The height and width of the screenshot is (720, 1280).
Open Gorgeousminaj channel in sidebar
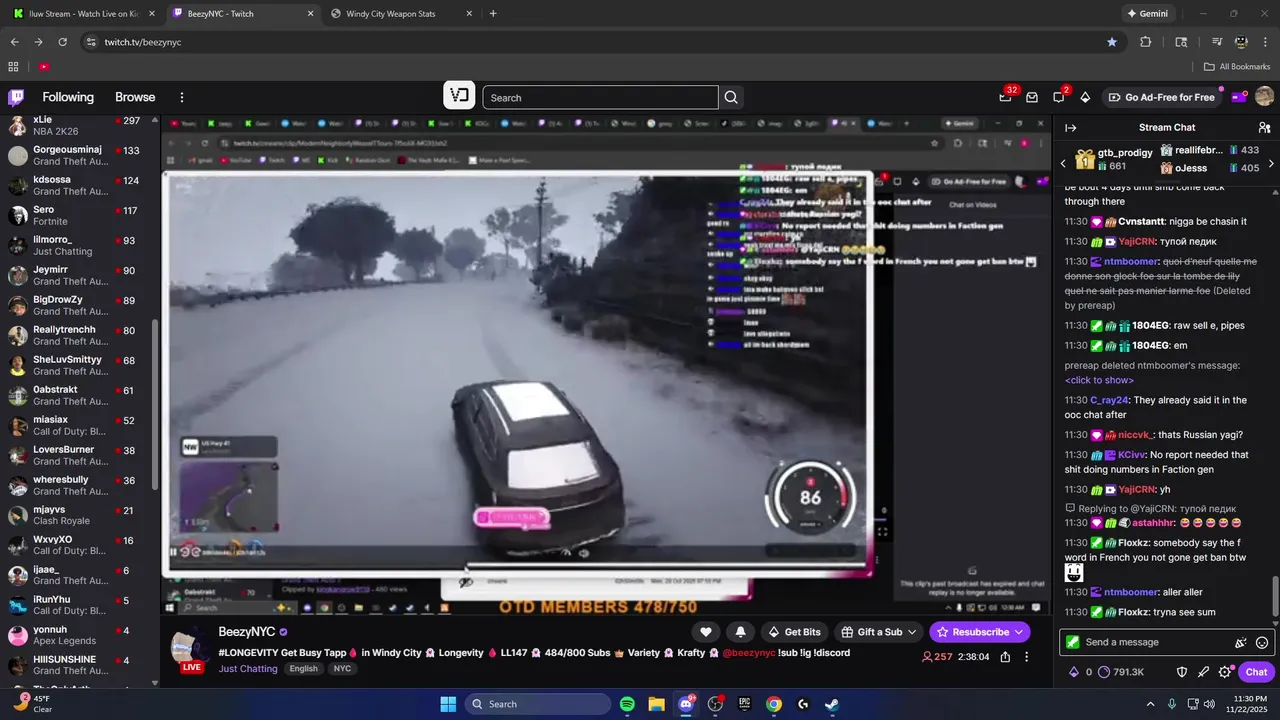[x=78, y=156]
